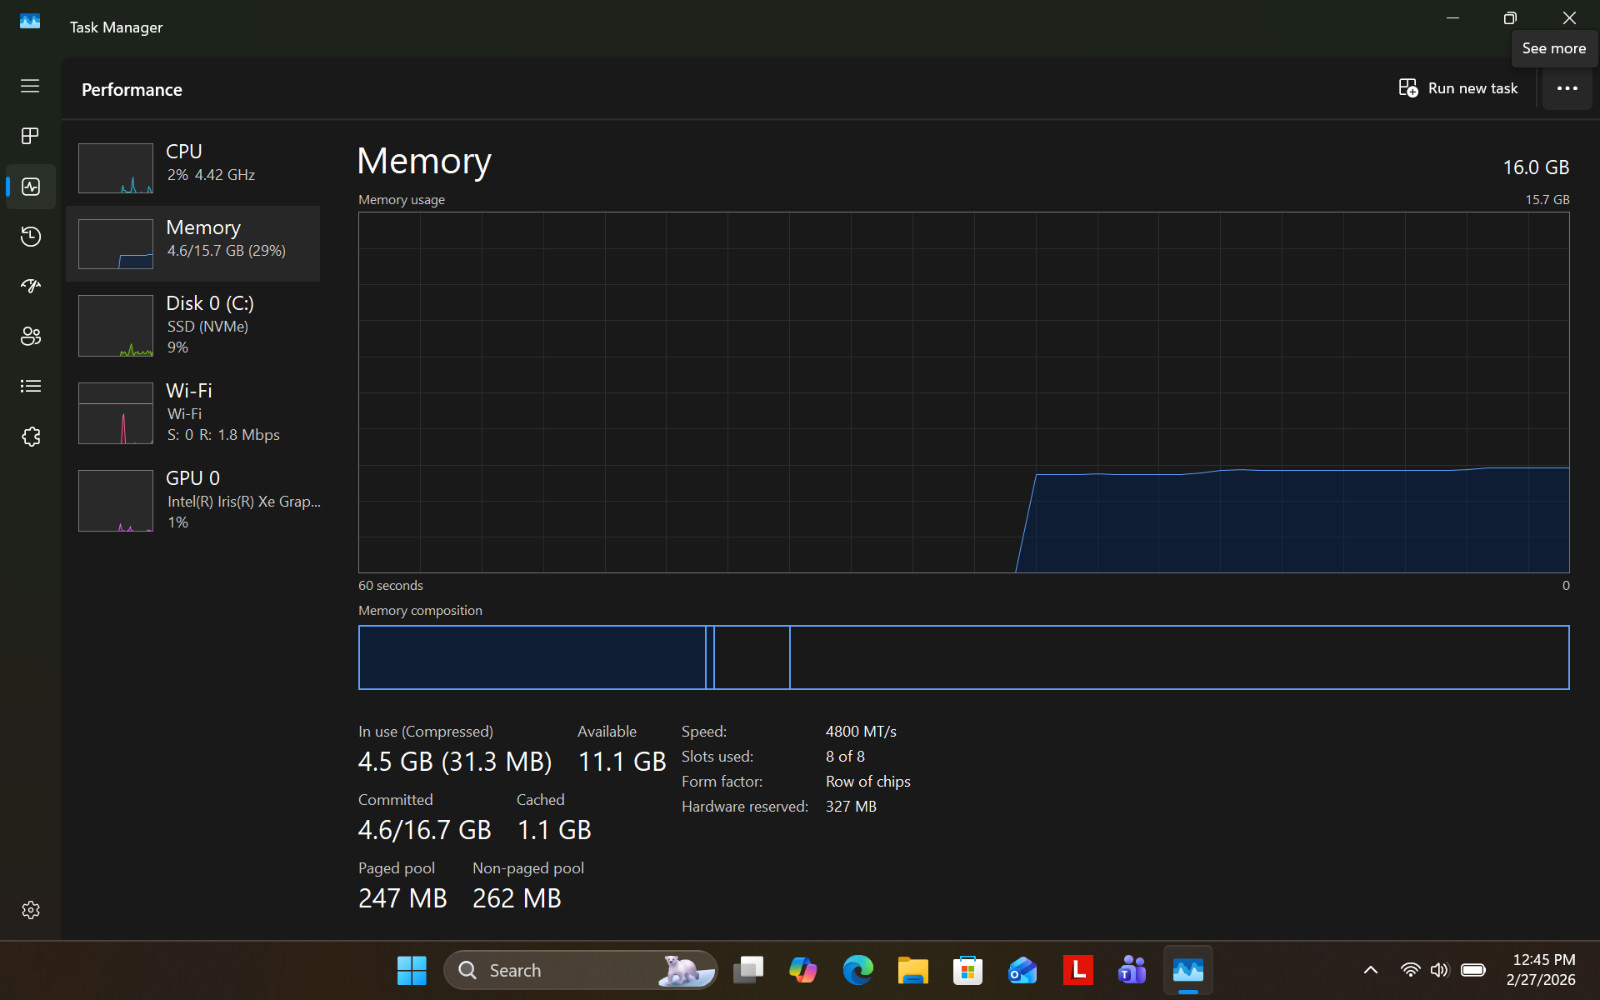Click the Wi-Fi throughput mini graph
Screen dimensions: 1600x1000
click(116, 413)
